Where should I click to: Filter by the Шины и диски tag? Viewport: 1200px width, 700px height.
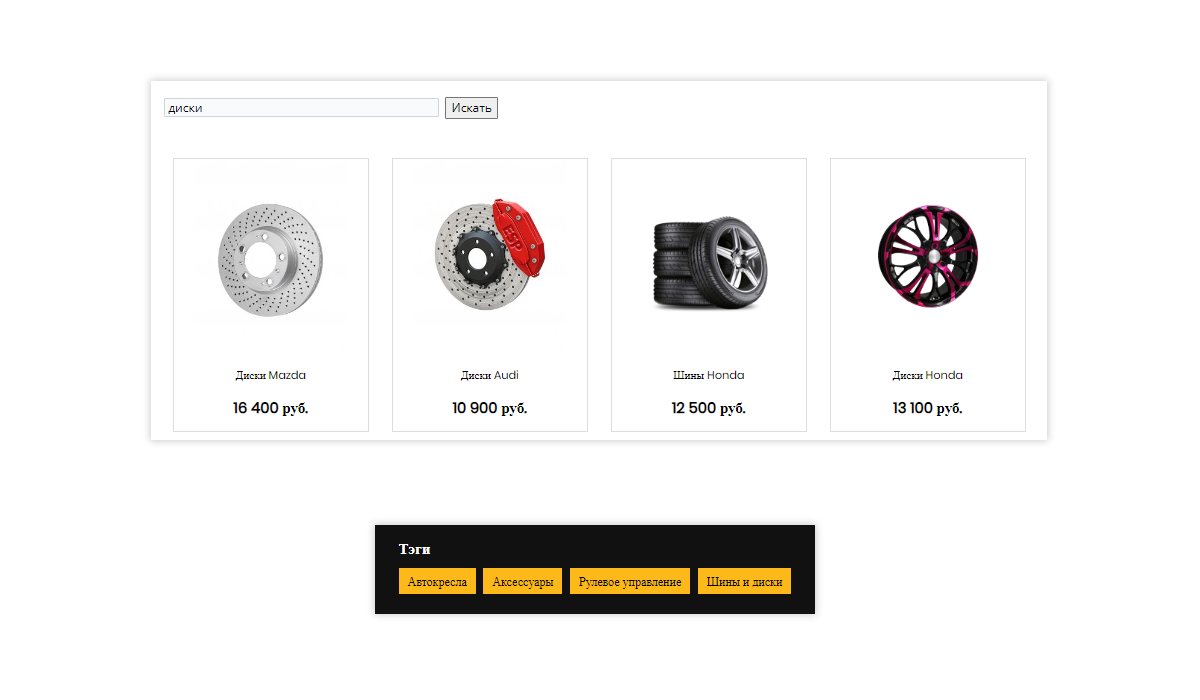[x=744, y=581]
